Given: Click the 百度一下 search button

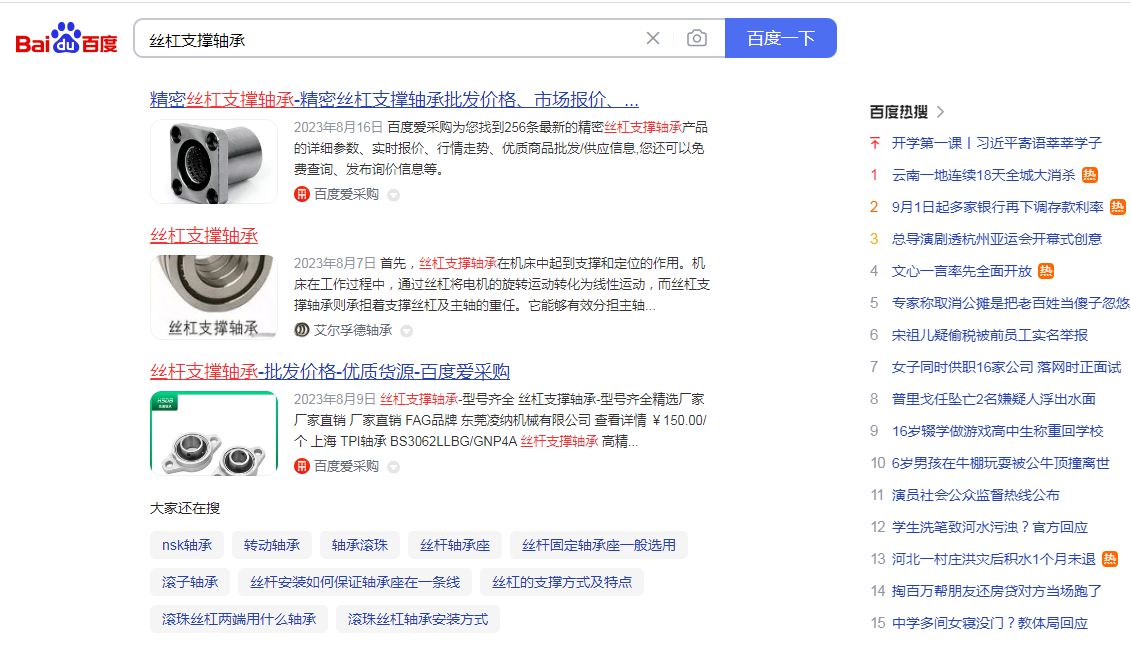Looking at the screenshot, I should click(x=780, y=38).
